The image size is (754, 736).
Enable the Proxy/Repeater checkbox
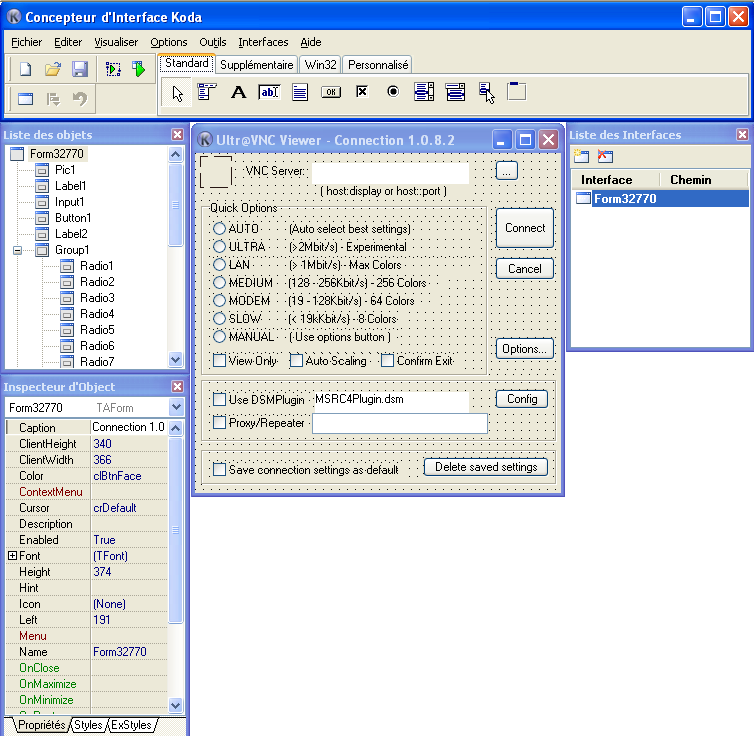point(219,423)
